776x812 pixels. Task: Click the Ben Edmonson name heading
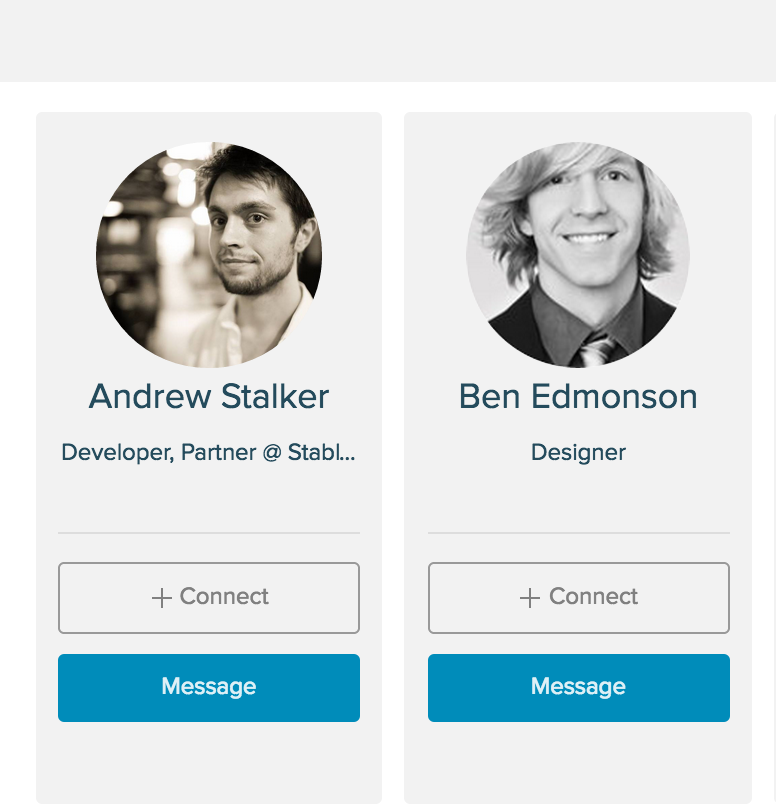578,397
